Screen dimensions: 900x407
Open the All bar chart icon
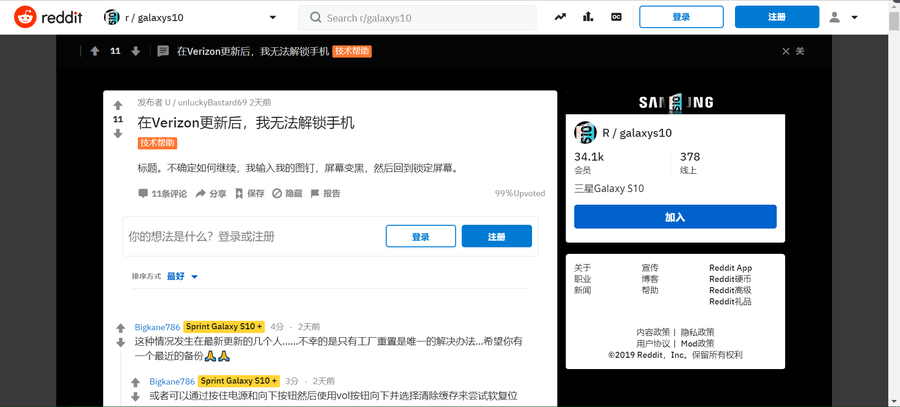click(588, 17)
